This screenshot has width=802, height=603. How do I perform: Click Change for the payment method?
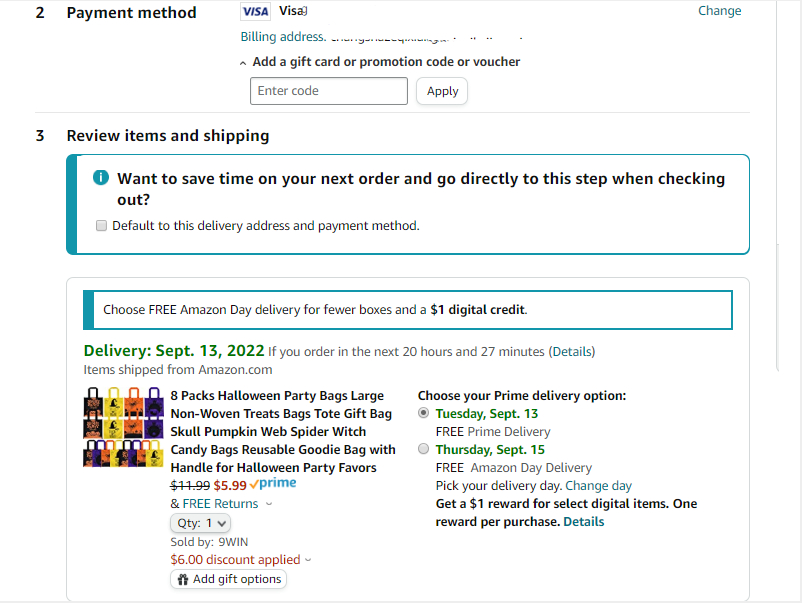(719, 11)
